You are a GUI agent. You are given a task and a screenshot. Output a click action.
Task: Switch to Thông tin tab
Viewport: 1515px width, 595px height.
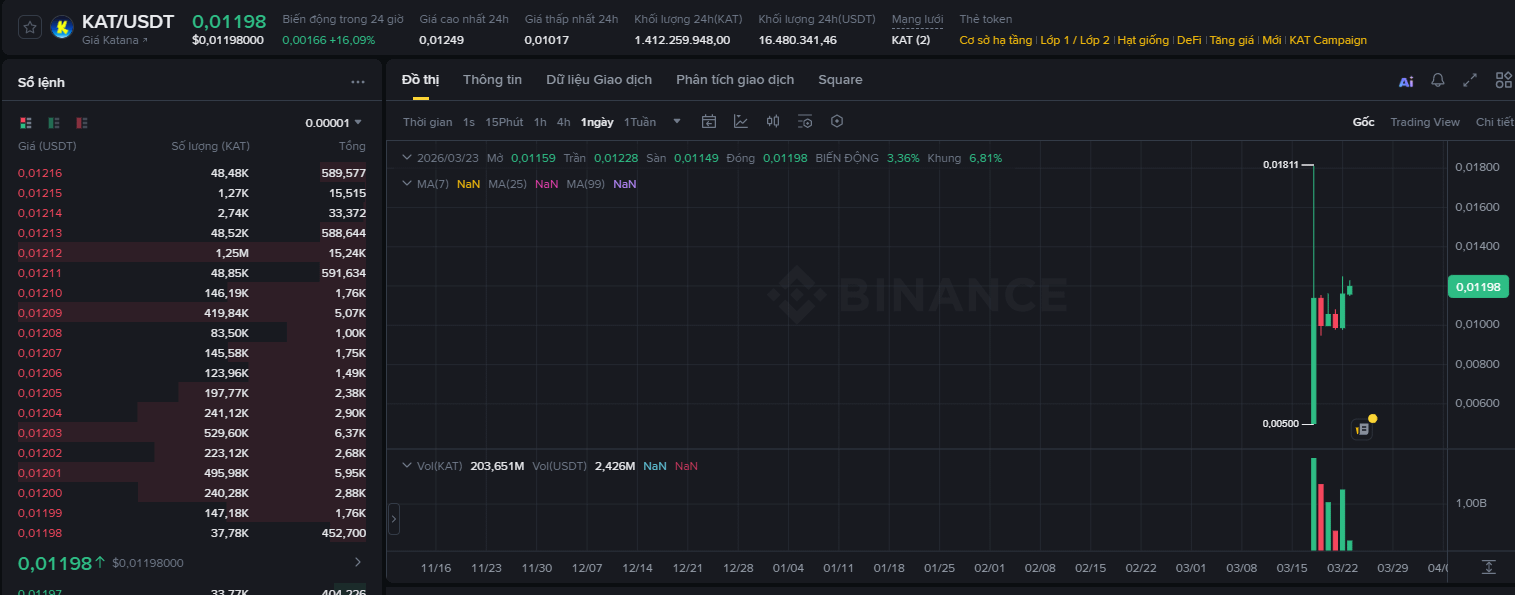(x=492, y=80)
